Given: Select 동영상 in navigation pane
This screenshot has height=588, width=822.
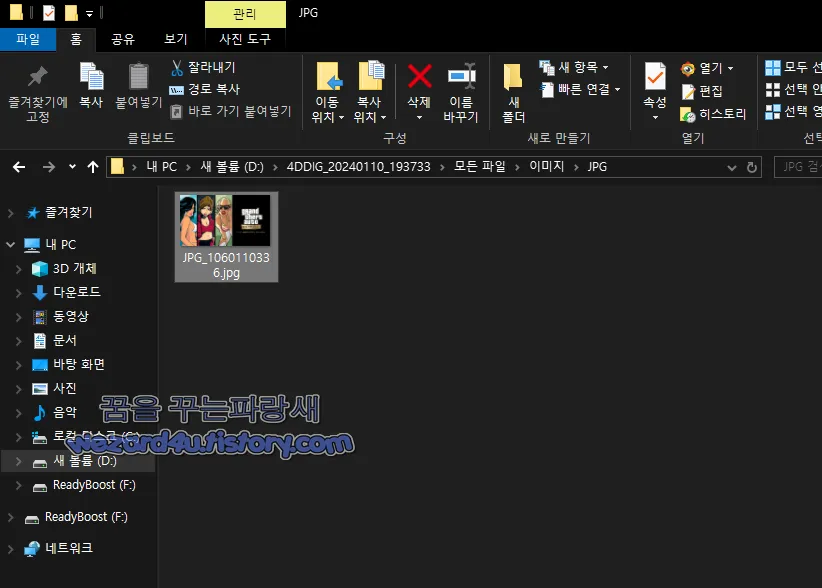Looking at the screenshot, I should [x=71, y=317].
